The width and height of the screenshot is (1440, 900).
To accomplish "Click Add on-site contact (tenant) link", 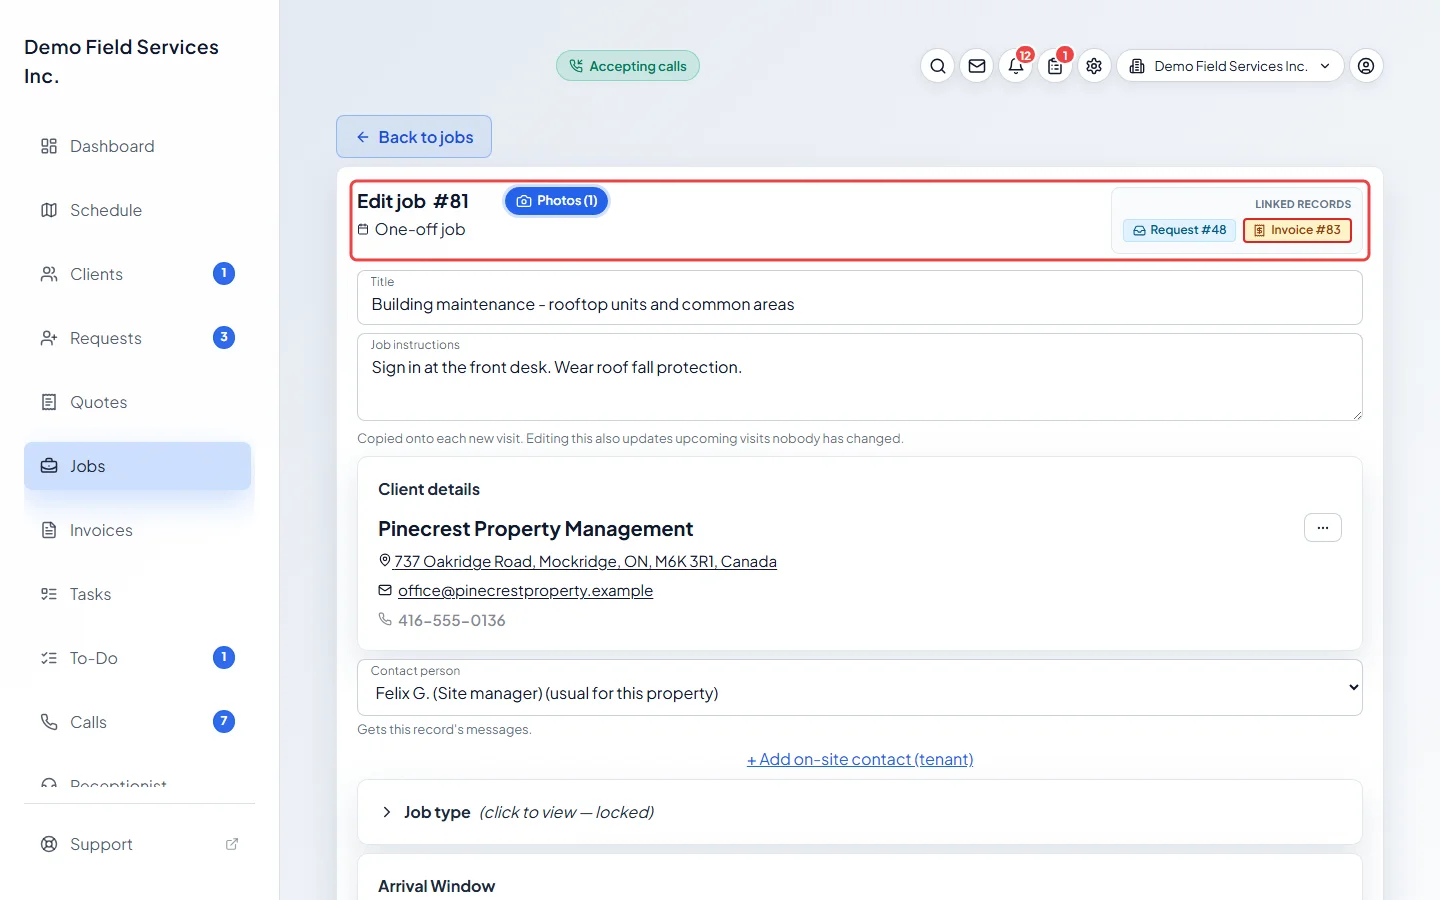I will click(860, 759).
